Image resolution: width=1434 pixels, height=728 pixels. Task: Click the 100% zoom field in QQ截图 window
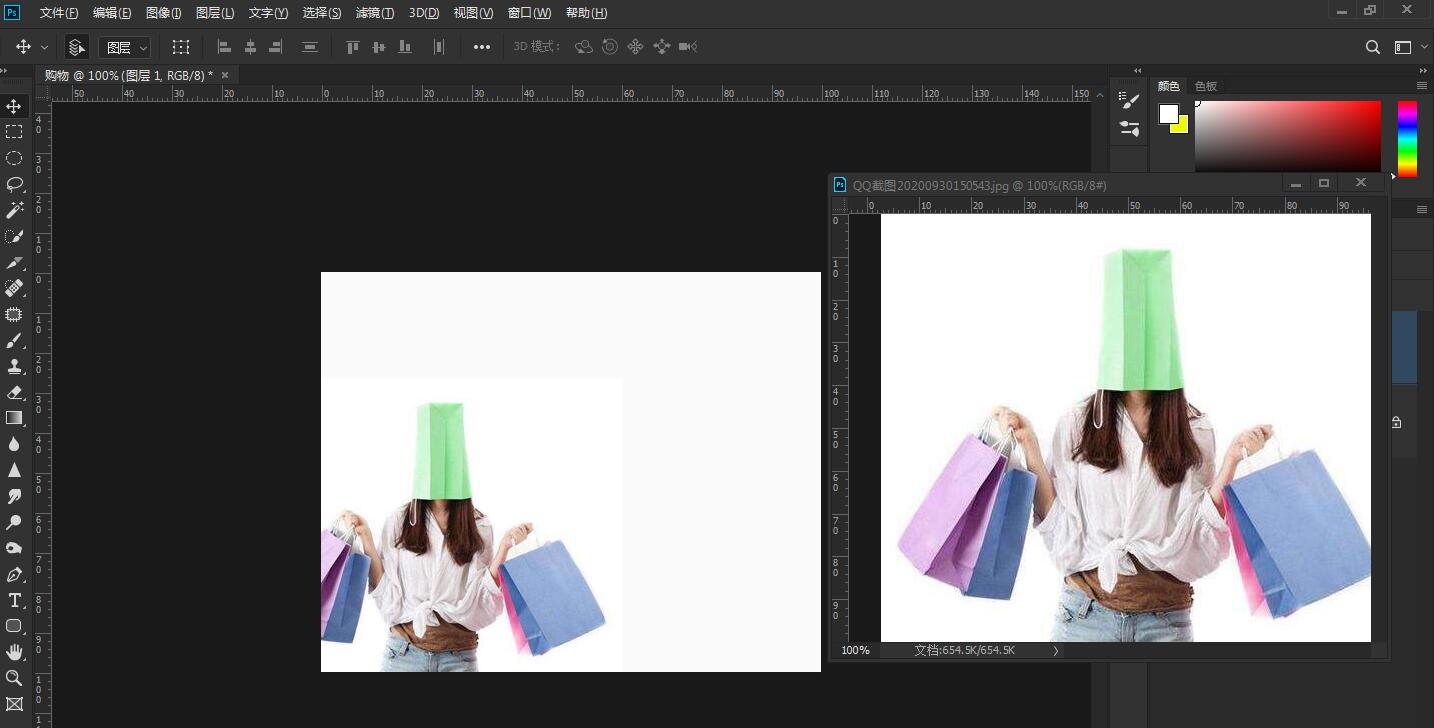856,650
